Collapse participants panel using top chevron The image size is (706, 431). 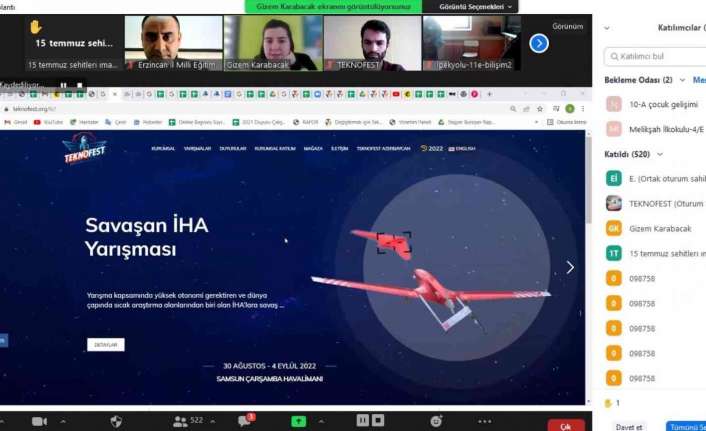[606, 28]
